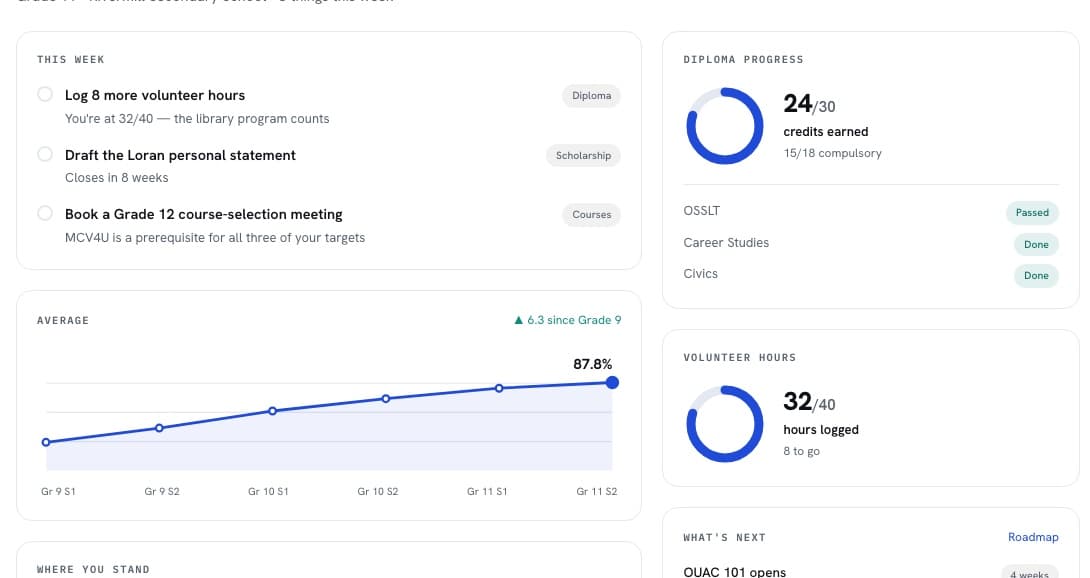Click the '4 weeks' badge
The width and height of the screenshot is (1090, 578).
(x=1030, y=574)
